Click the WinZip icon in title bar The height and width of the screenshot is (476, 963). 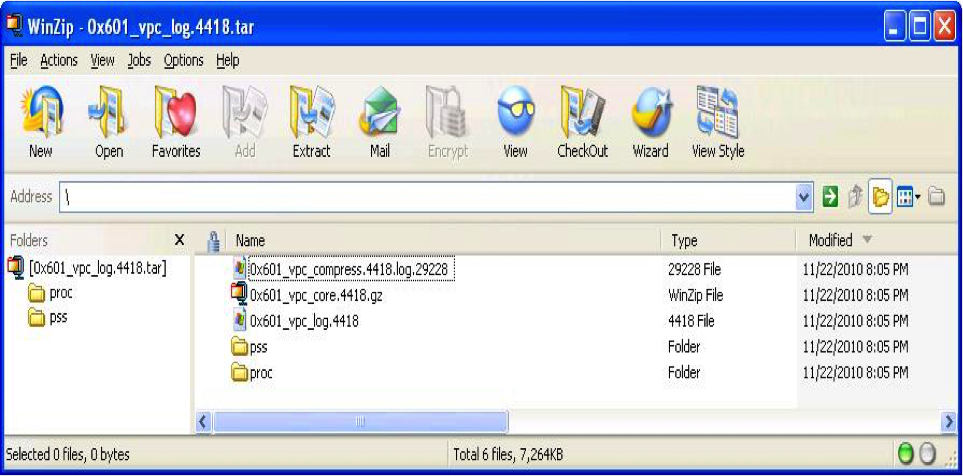coord(14,27)
